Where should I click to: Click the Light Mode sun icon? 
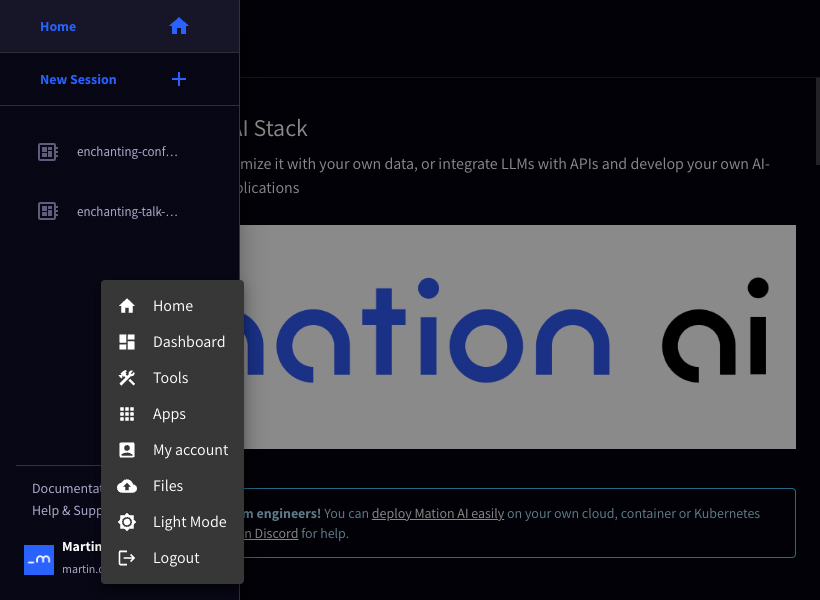(127, 522)
